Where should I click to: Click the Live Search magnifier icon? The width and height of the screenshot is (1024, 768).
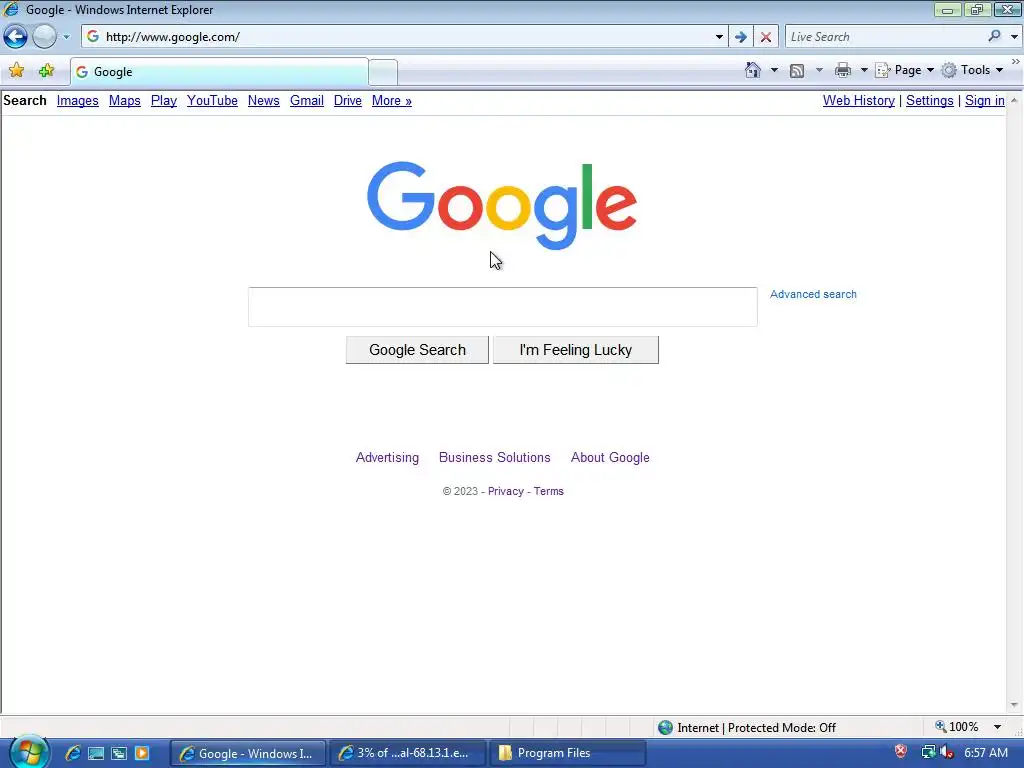click(x=994, y=37)
